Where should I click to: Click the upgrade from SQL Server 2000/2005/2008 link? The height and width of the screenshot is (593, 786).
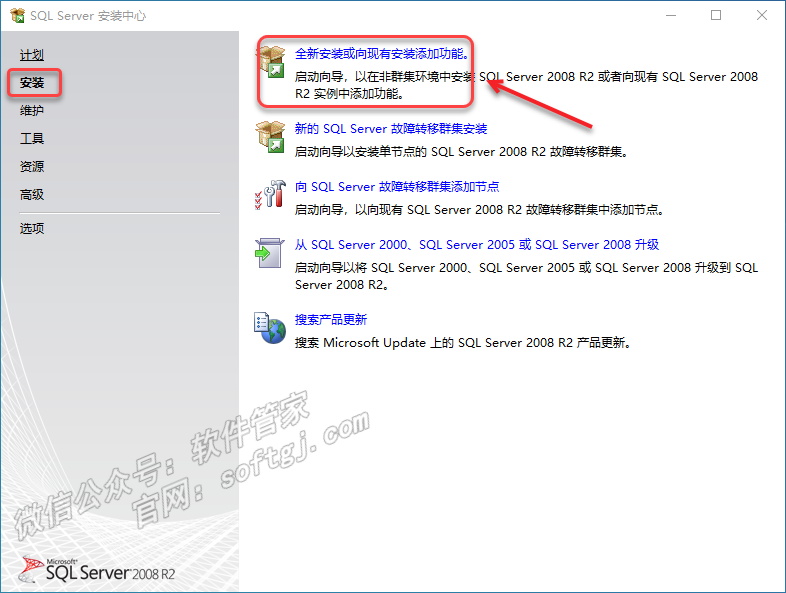point(477,245)
